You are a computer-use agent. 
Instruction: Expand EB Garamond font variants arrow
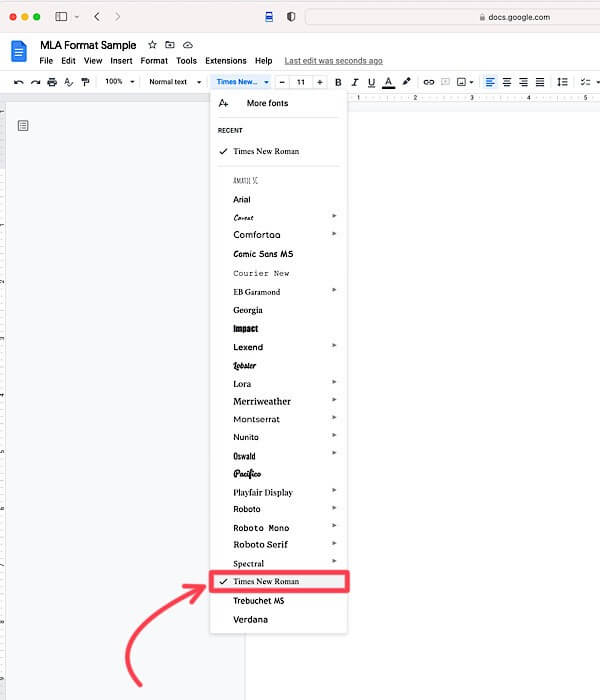pyautogui.click(x=334, y=290)
